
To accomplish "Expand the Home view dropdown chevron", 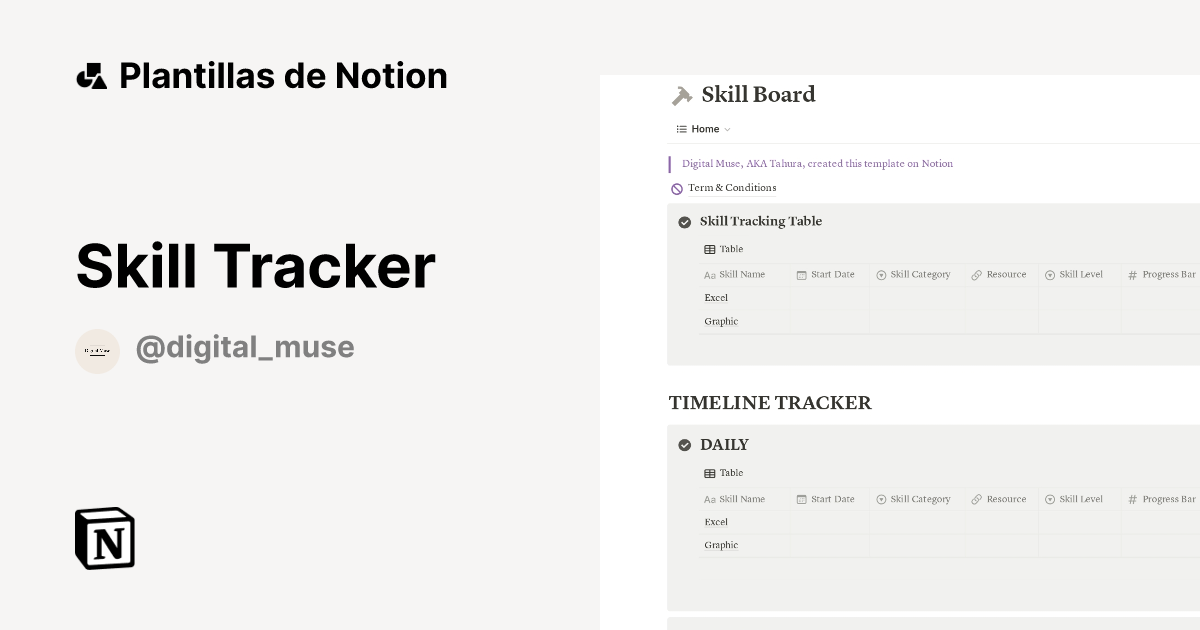I will click(x=727, y=129).
